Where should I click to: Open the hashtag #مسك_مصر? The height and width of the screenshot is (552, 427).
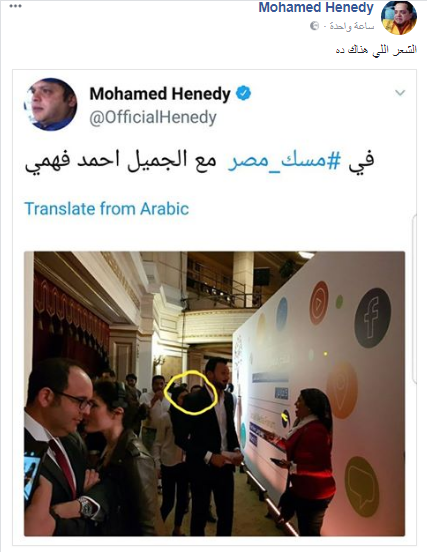pos(284,161)
